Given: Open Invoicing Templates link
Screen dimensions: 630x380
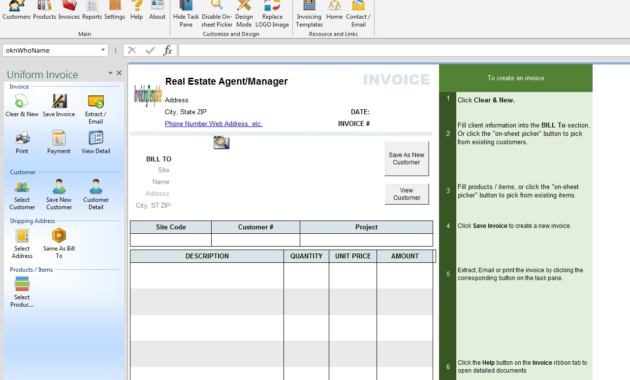Looking at the screenshot, I should (309, 14).
